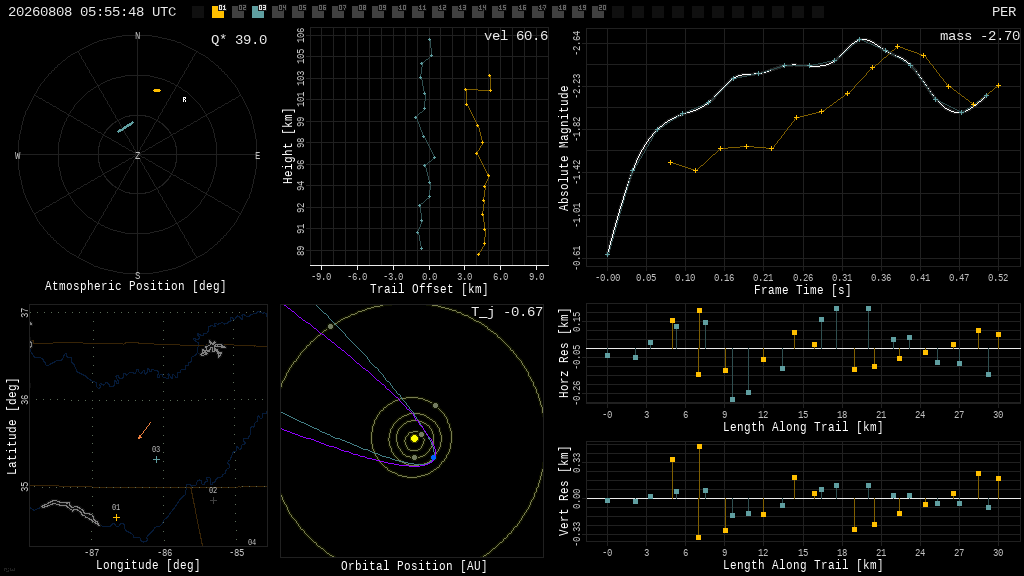Image resolution: width=1024 pixels, height=576 pixels.
Task: Select station box 10 in top strip
Action: 398,11
